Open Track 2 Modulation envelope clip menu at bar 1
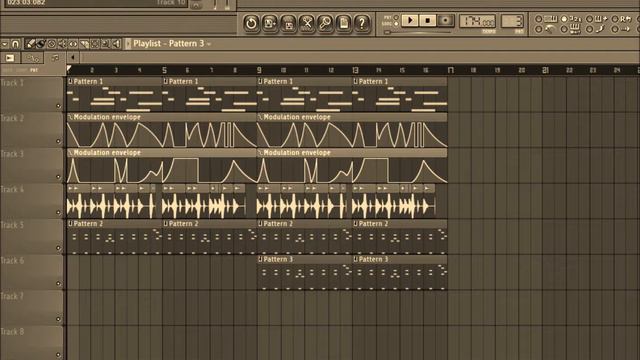Viewport: 640px width, 360px height. [70, 117]
